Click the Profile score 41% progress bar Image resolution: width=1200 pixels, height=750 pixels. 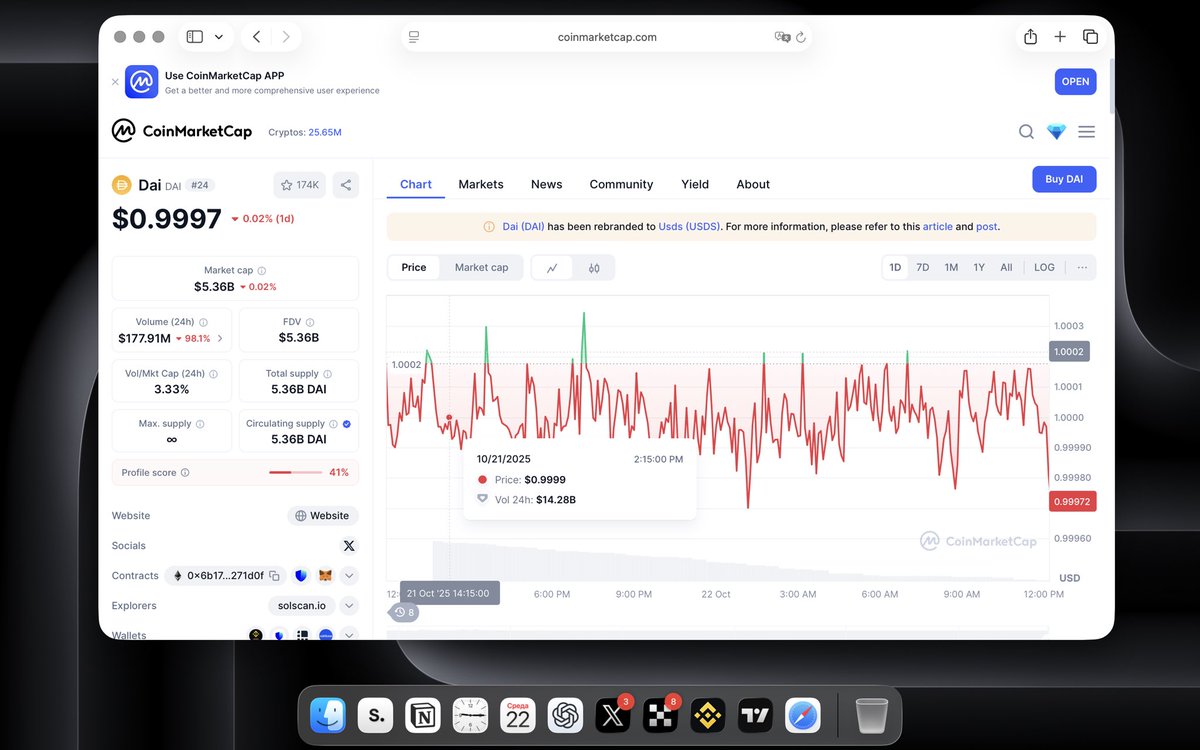(x=294, y=472)
